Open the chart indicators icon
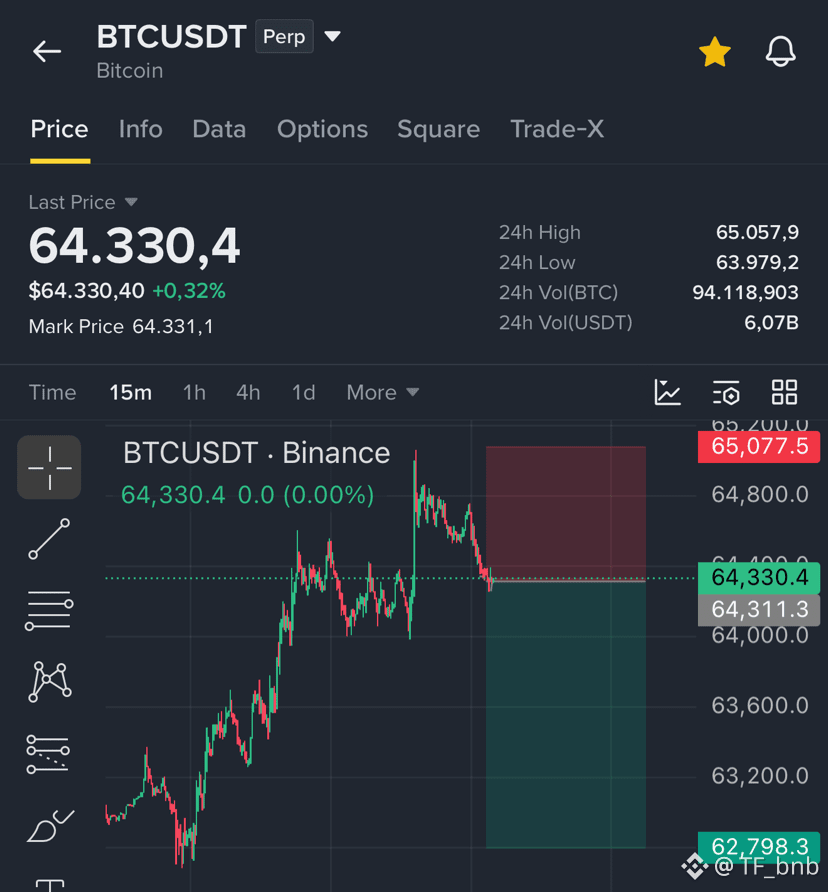 point(668,393)
